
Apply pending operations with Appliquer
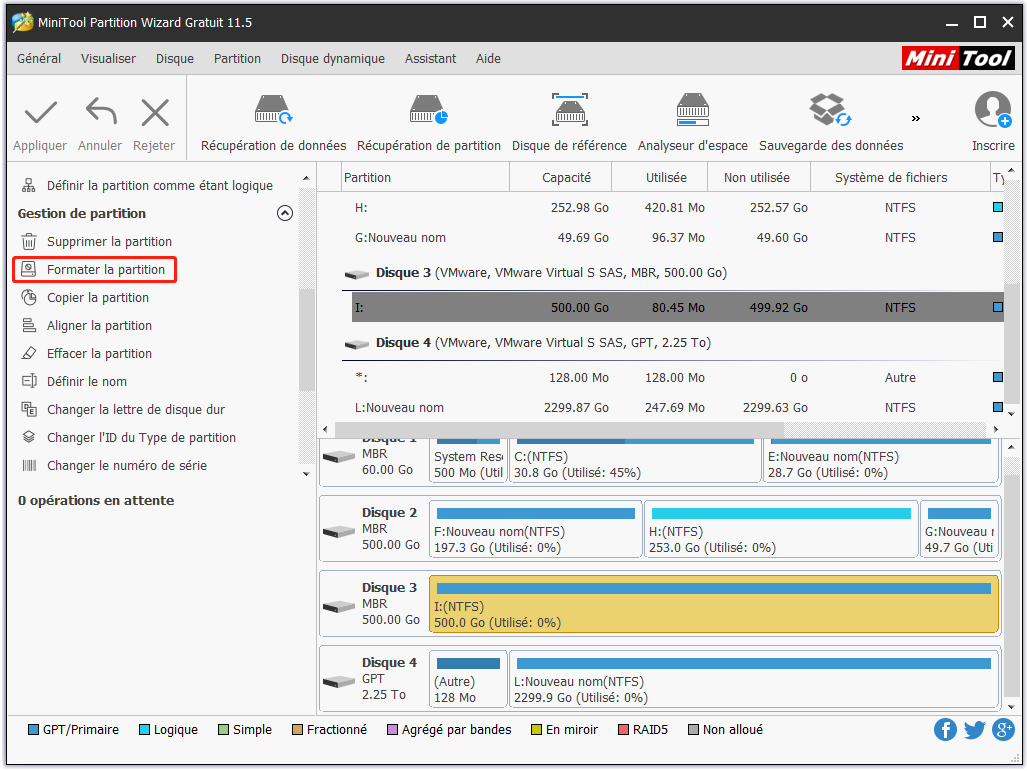click(x=40, y=125)
